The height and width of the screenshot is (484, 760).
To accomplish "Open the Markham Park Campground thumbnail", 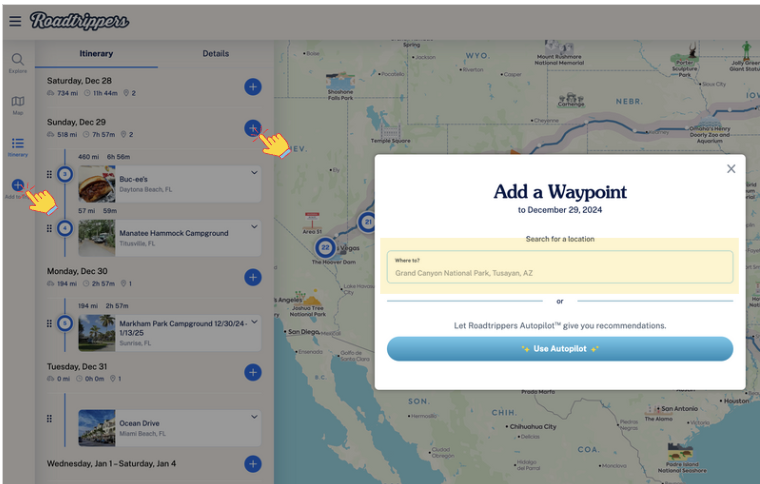I will (97, 333).
